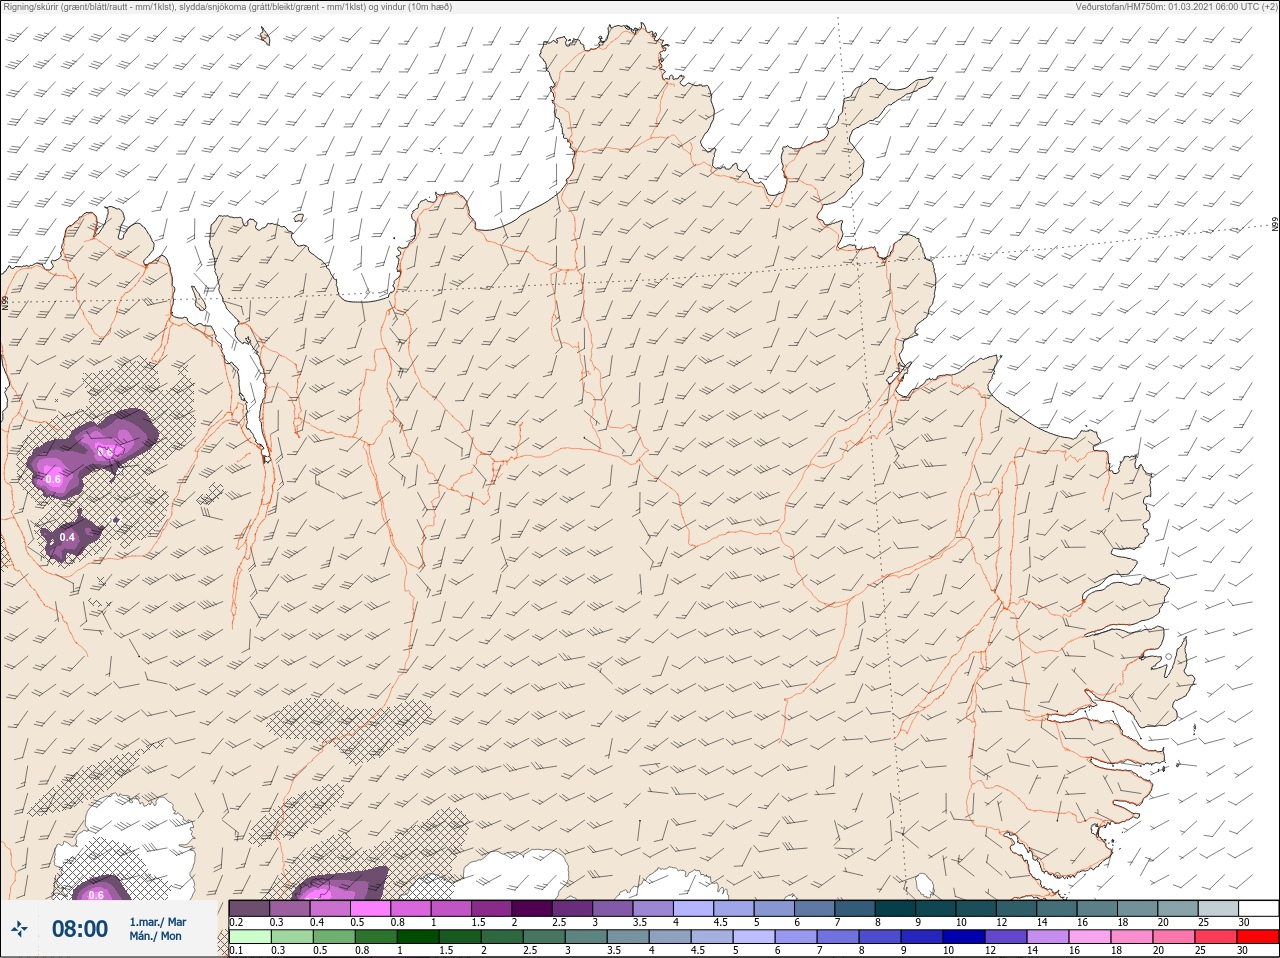Click the pale blue 5–6 rain legend swatch
The height and width of the screenshot is (958, 1280).
(753, 937)
